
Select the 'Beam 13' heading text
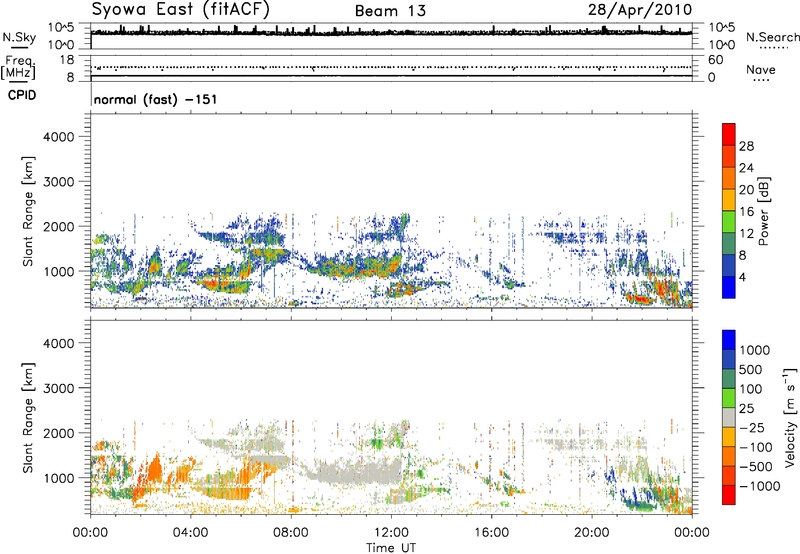click(x=390, y=11)
